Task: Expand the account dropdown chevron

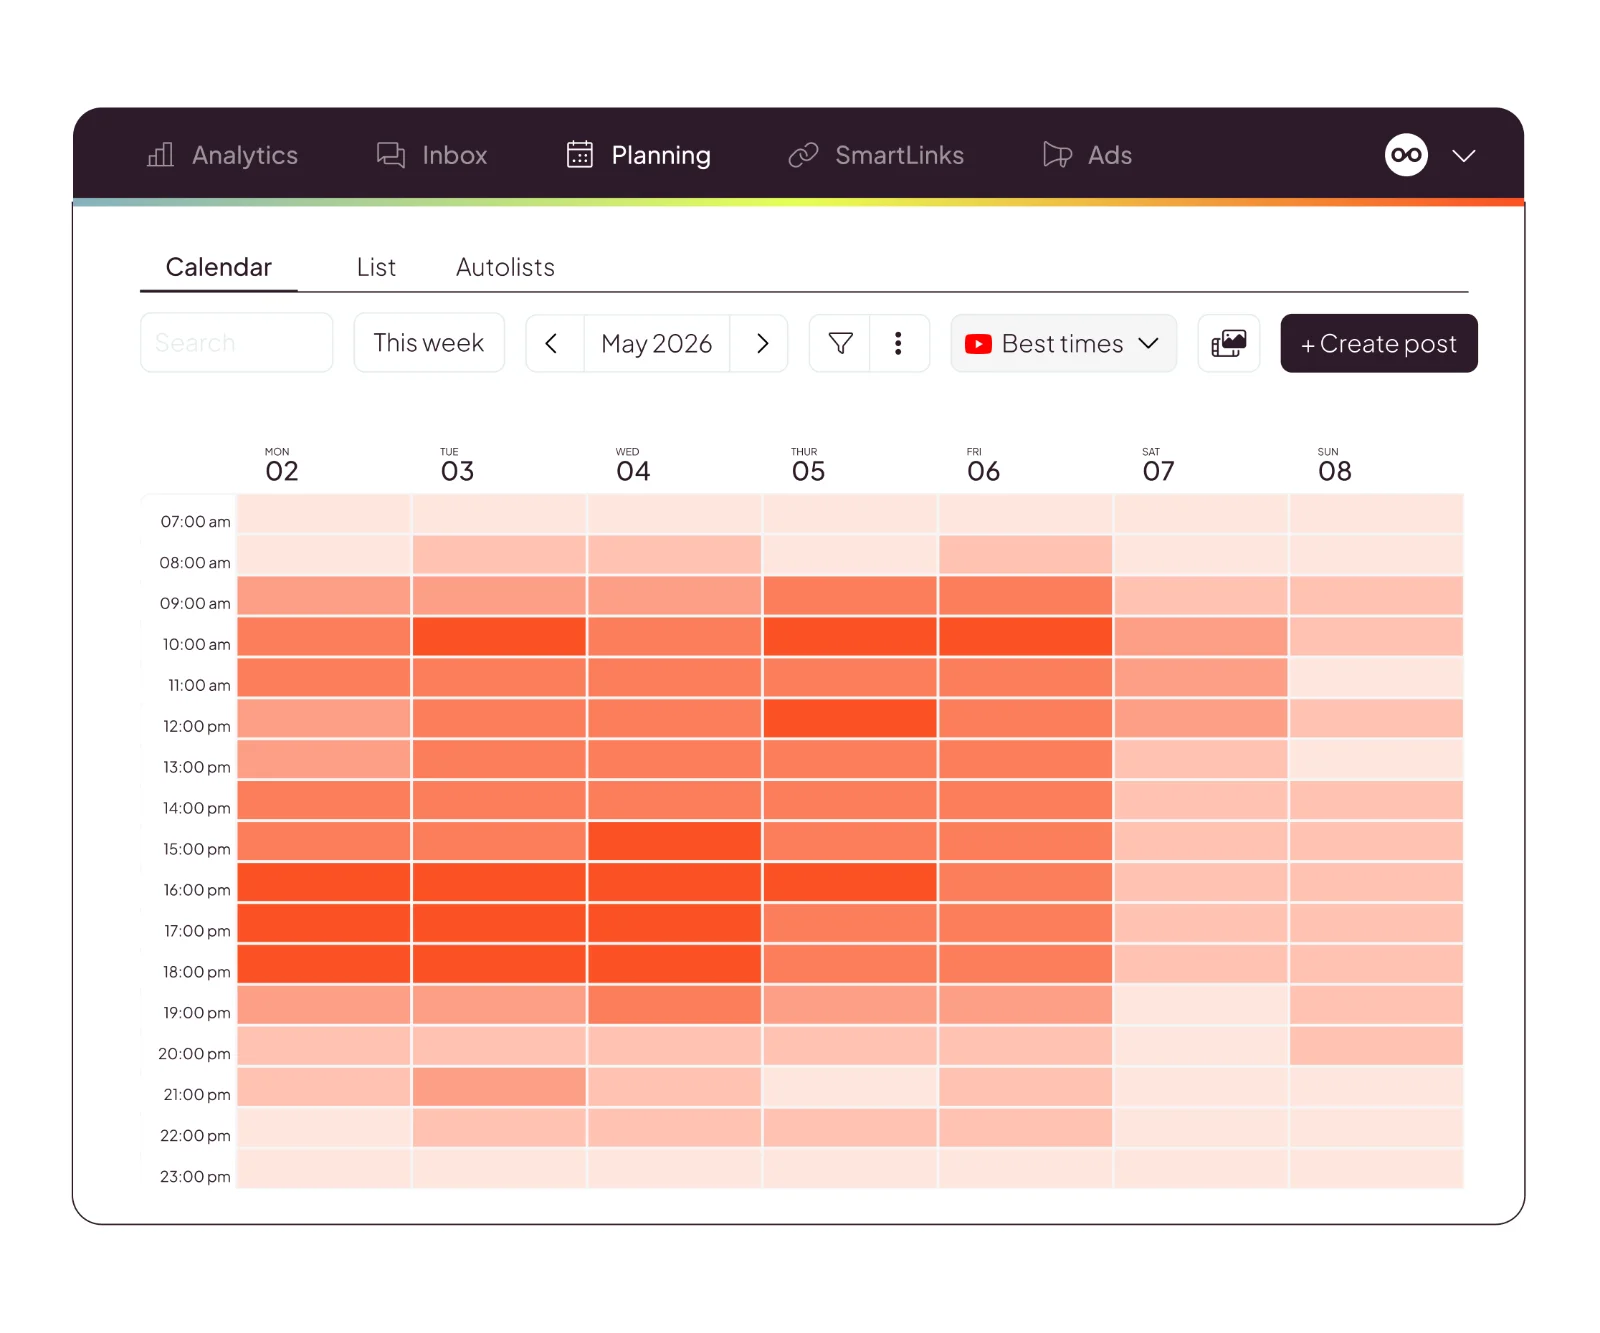Action: [x=1464, y=156]
